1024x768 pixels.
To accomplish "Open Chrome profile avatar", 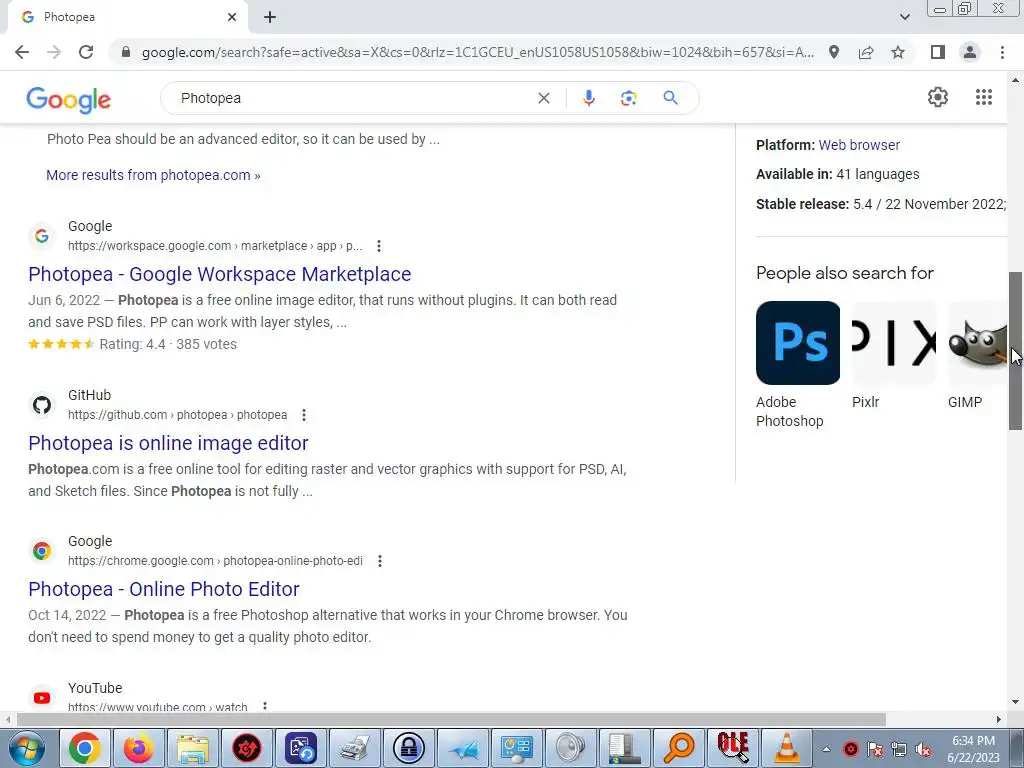I will [x=970, y=52].
